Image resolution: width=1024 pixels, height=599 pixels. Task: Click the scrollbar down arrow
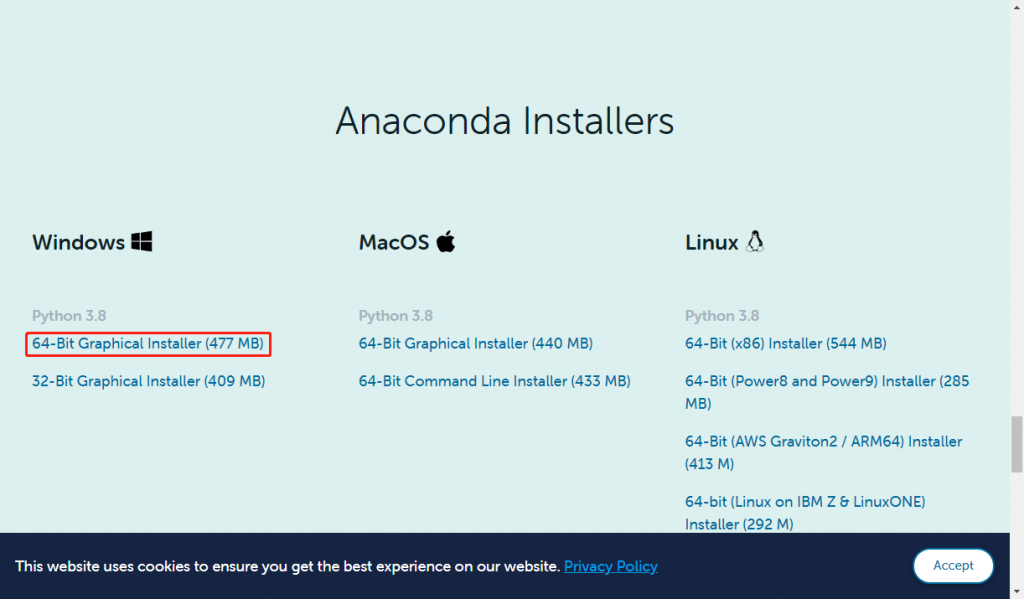[x=1017, y=593]
